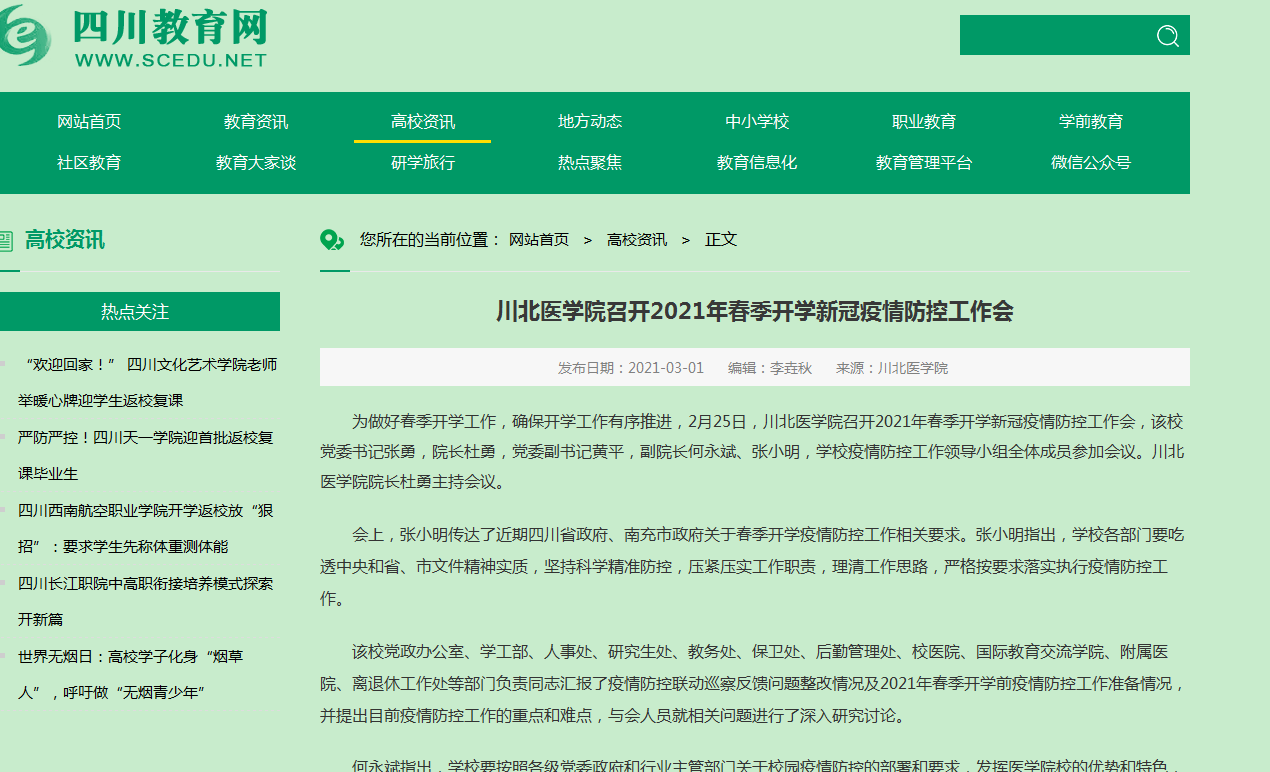1270x772 pixels.
Task: Click the location pin icon beside breadcrumb
Action: tap(331, 240)
